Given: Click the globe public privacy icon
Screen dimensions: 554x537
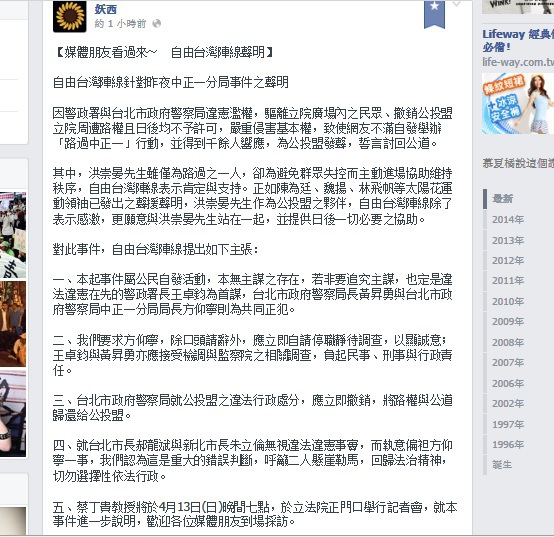Looking at the screenshot, I should click(157, 24).
